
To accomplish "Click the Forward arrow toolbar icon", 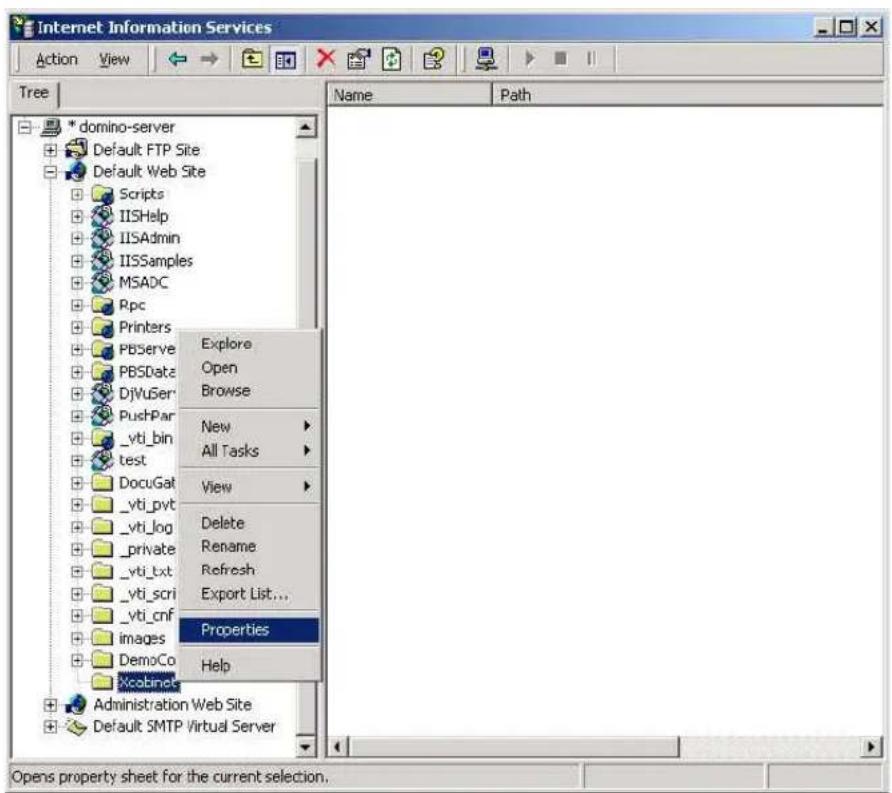I will point(209,59).
